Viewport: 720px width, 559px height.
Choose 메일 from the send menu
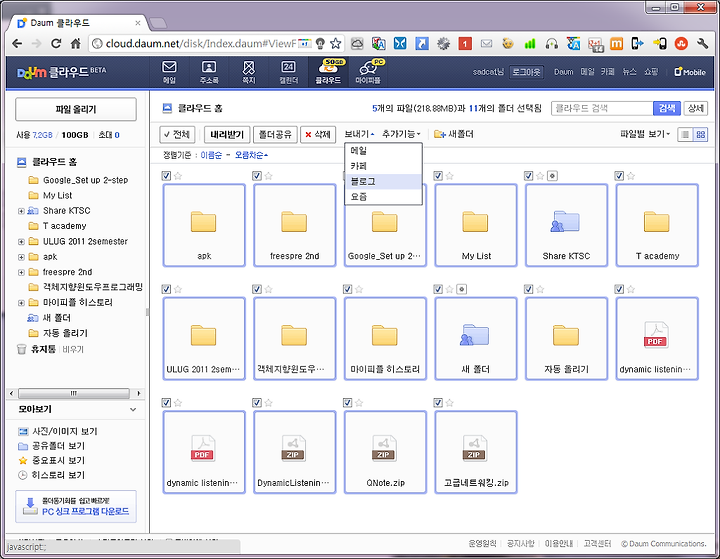[x=383, y=151]
